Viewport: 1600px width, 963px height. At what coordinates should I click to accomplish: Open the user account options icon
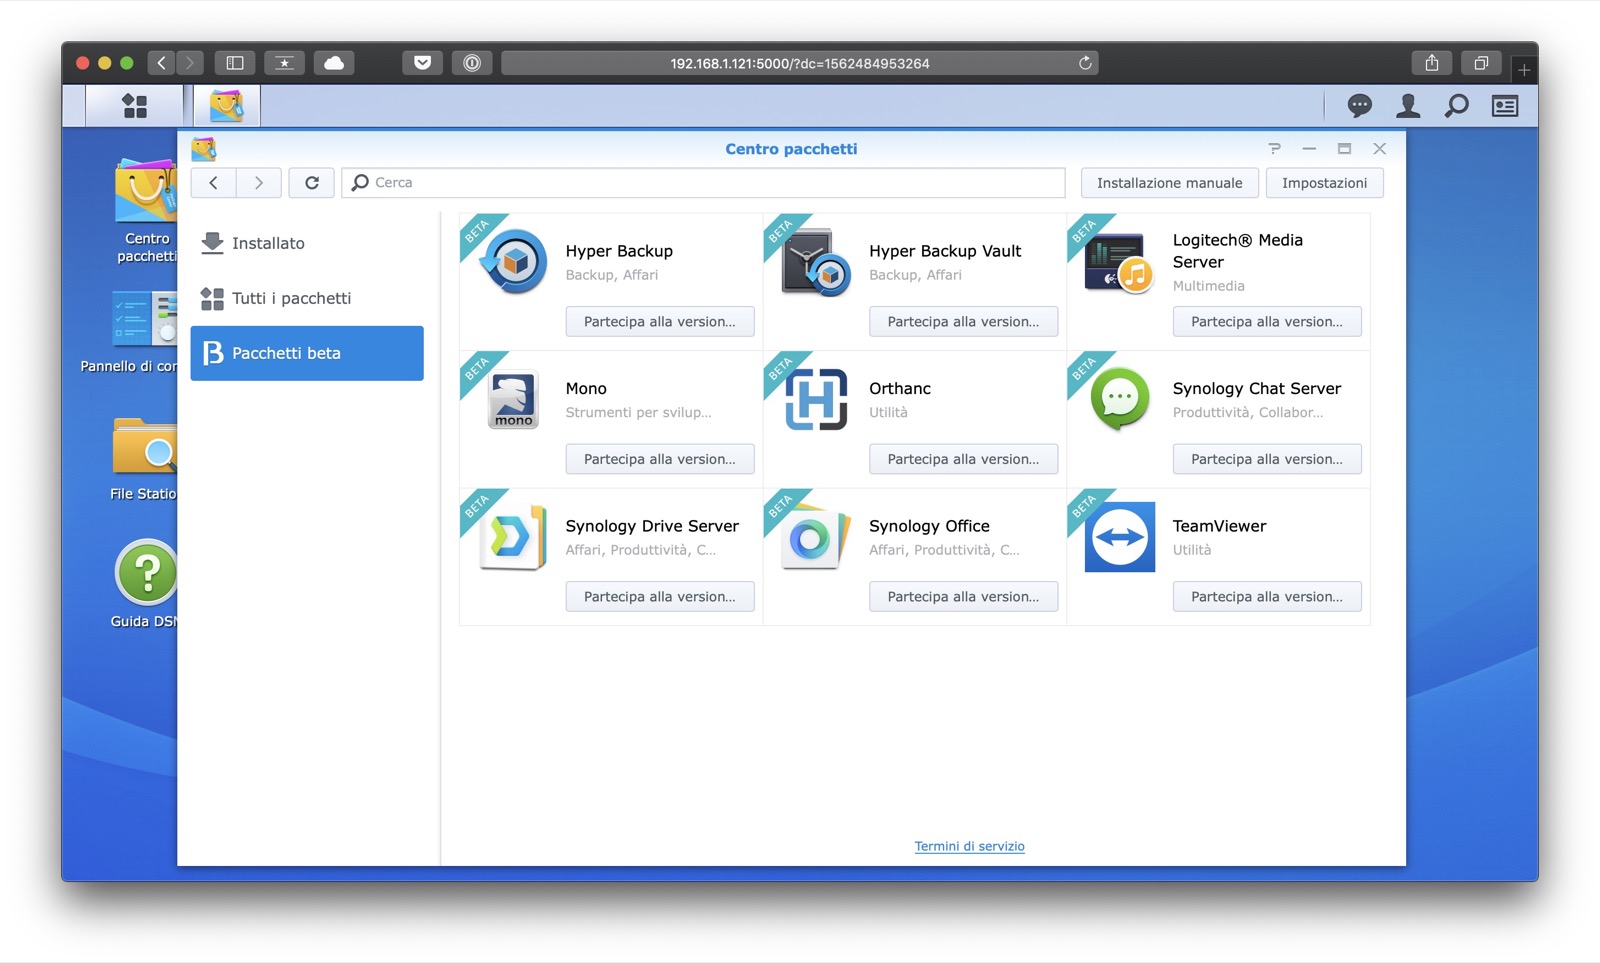tap(1408, 106)
